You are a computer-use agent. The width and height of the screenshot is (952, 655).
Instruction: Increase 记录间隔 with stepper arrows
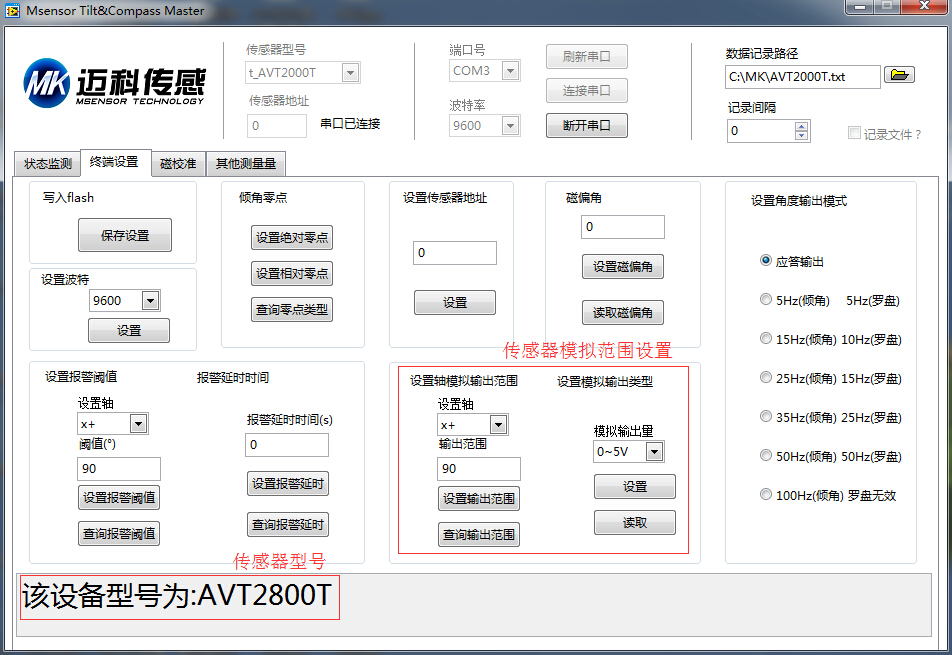[x=801, y=126]
